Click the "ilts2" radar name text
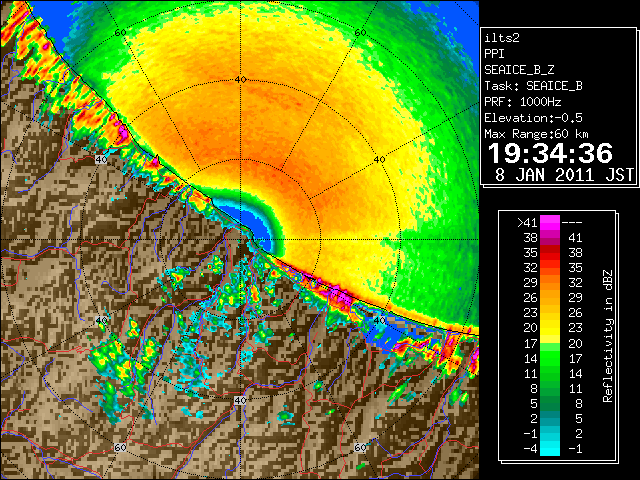 coord(502,38)
